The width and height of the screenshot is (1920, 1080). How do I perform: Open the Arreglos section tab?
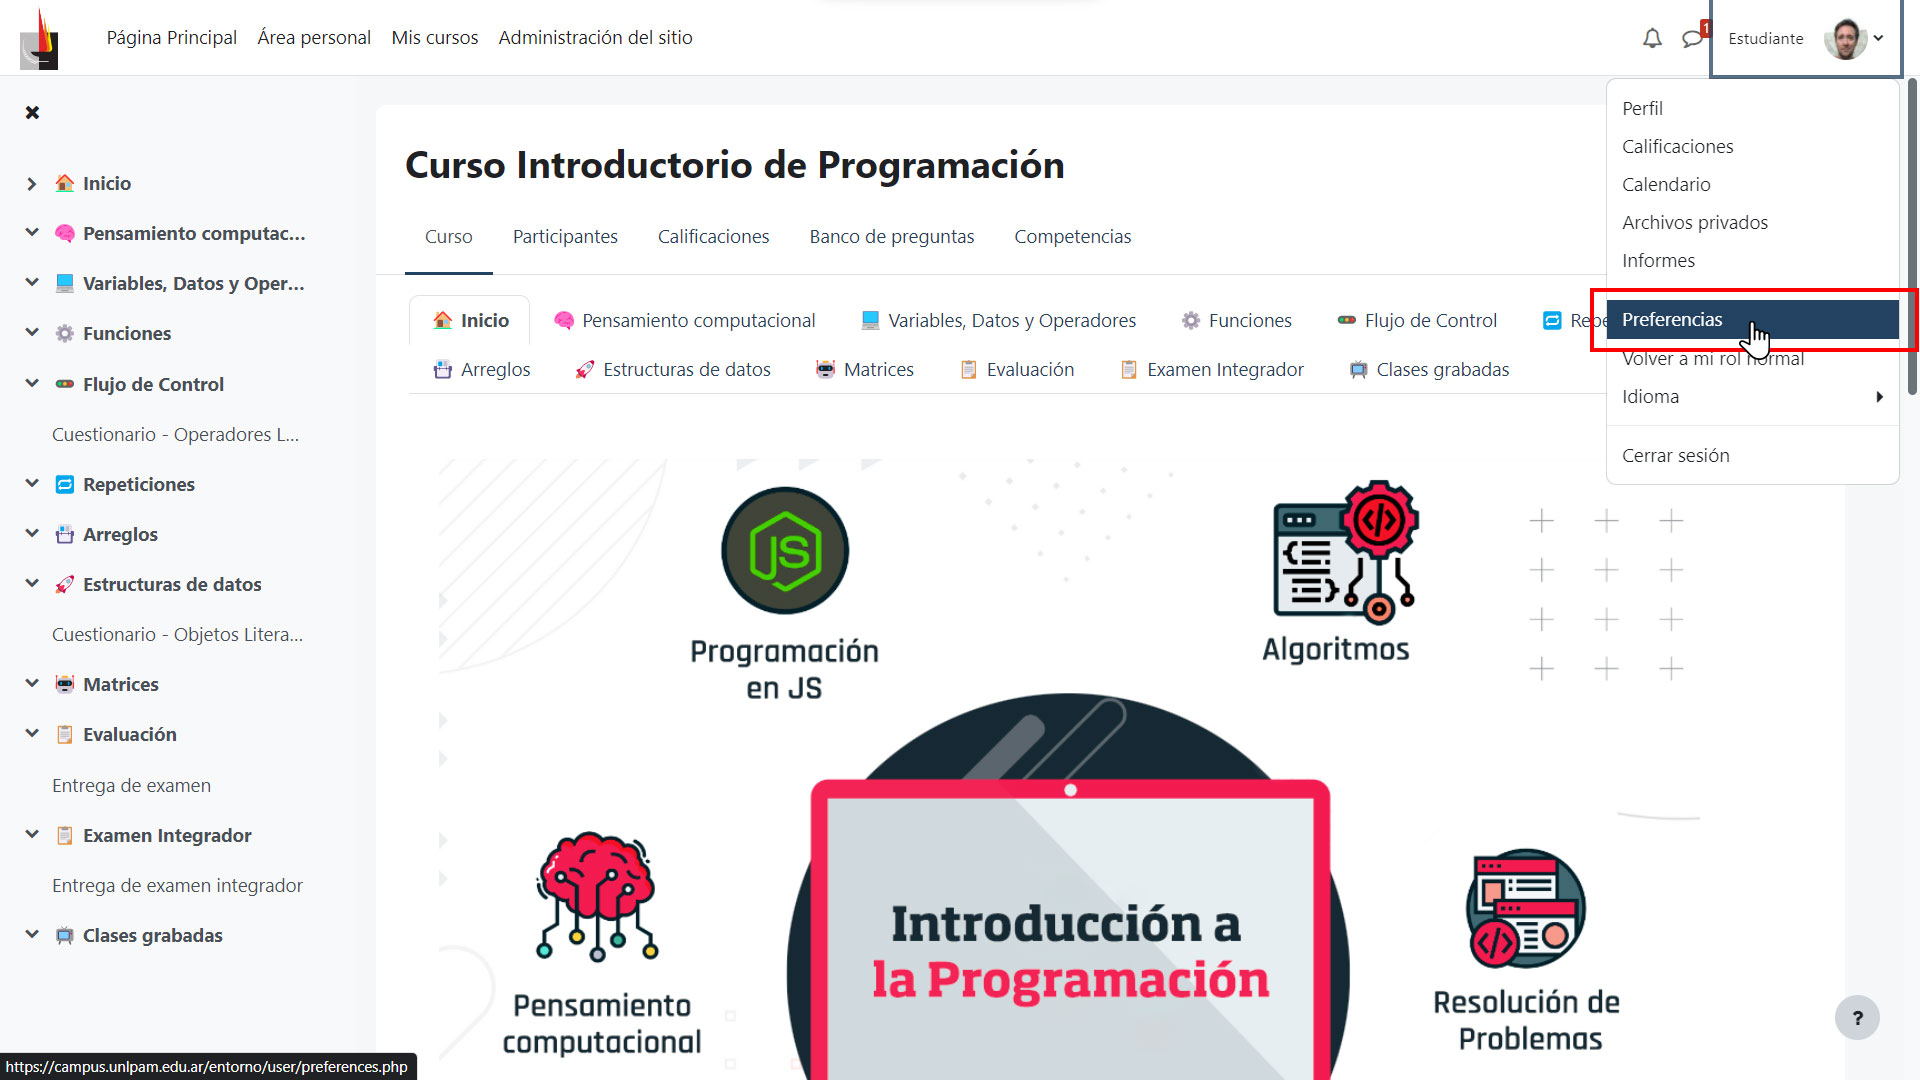pos(482,369)
